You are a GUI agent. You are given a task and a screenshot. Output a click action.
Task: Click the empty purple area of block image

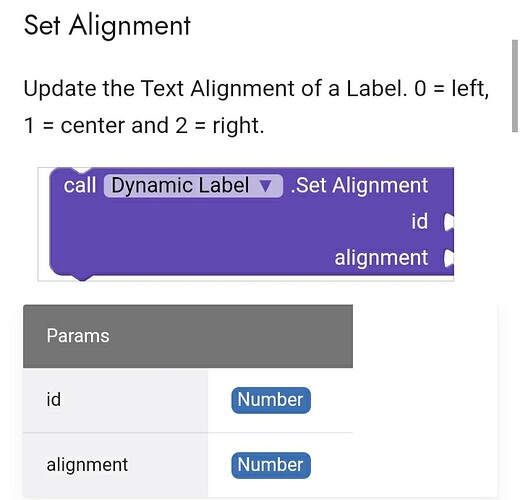pos(200,237)
